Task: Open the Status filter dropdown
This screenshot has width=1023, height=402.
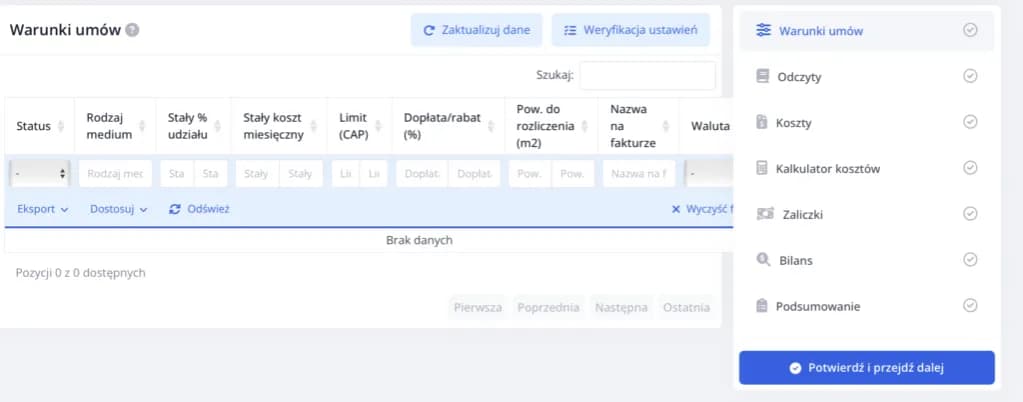Action: pyautogui.click(x=40, y=174)
